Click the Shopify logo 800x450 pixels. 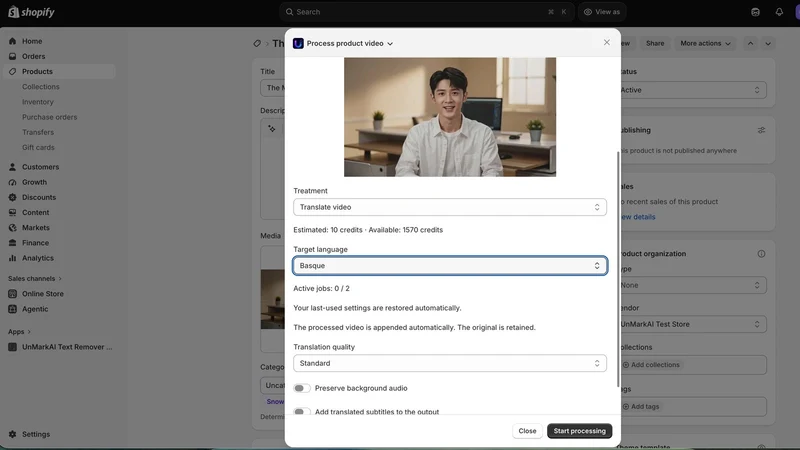tap(32, 12)
